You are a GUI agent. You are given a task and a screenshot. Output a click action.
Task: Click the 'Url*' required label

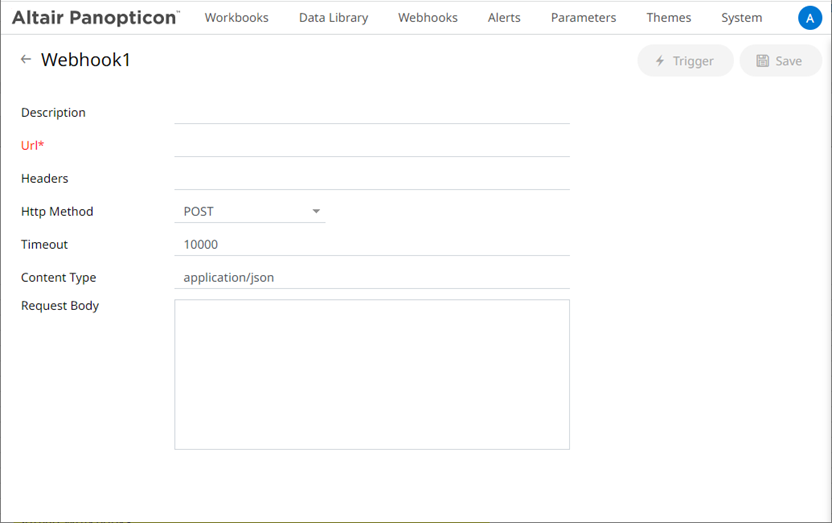32,145
